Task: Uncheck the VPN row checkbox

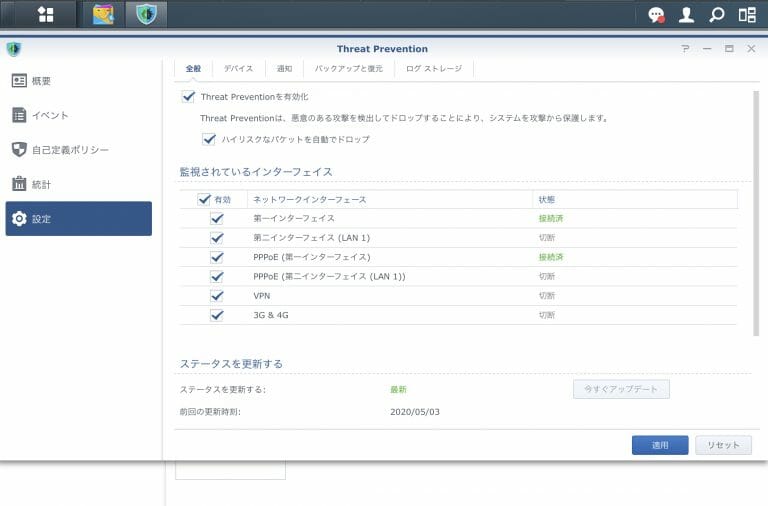Action: click(x=217, y=296)
